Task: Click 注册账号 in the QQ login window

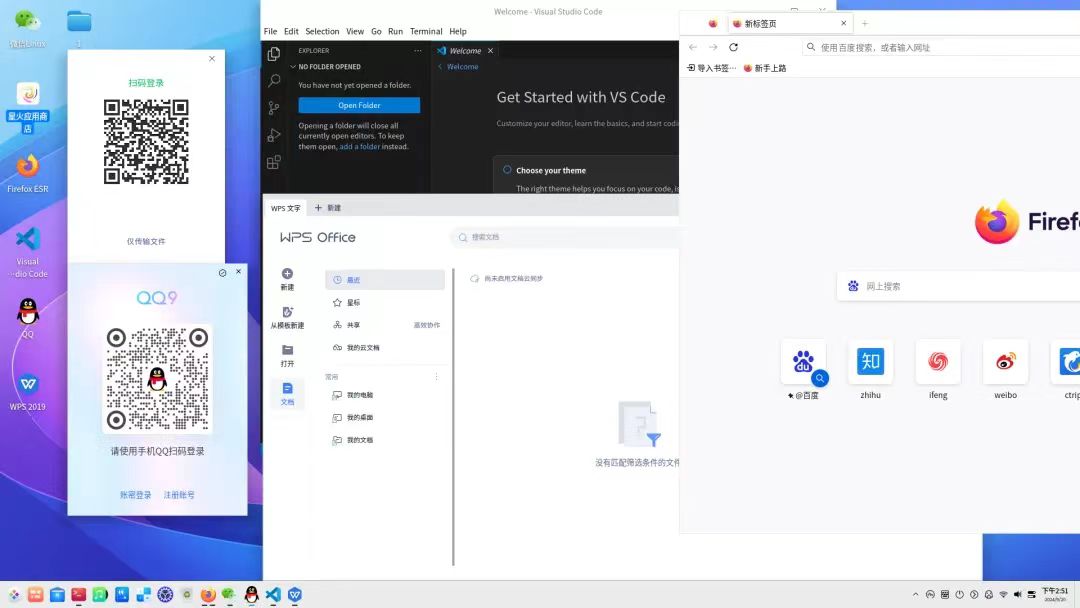Action: coord(179,495)
